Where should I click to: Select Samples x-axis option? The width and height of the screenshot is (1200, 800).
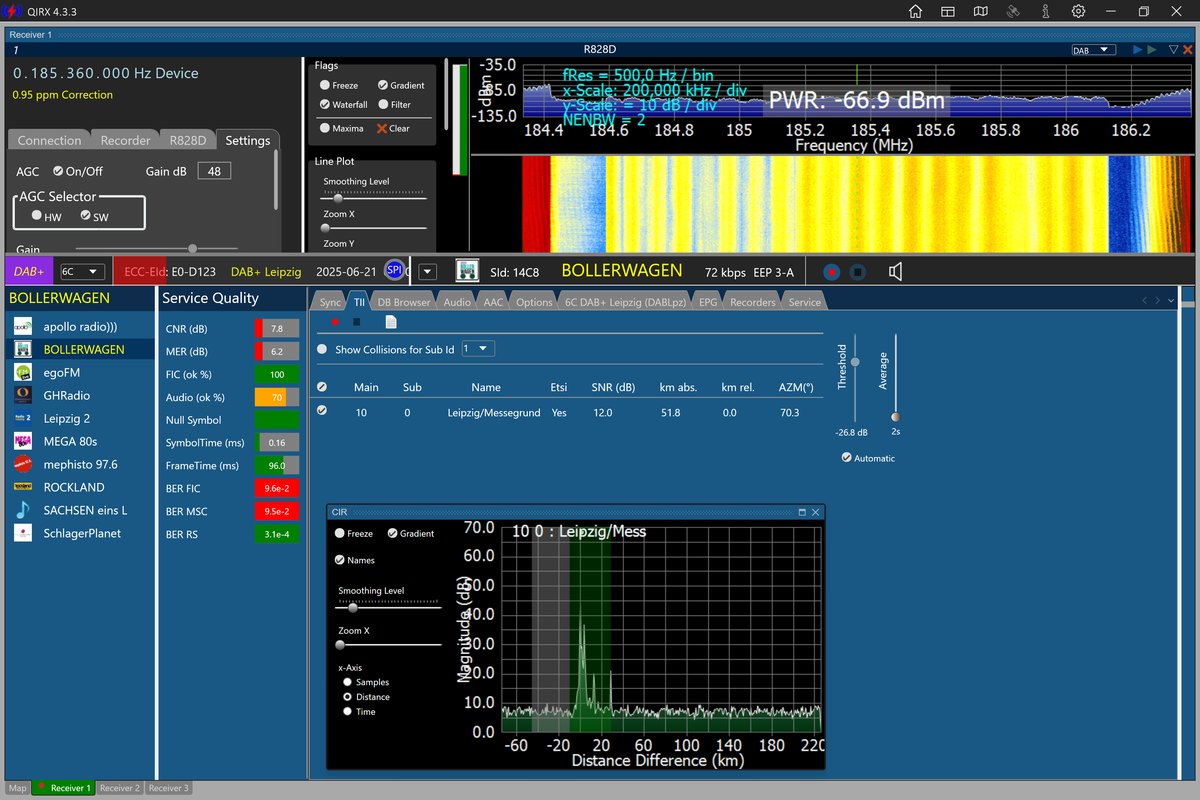coord(348,682)
